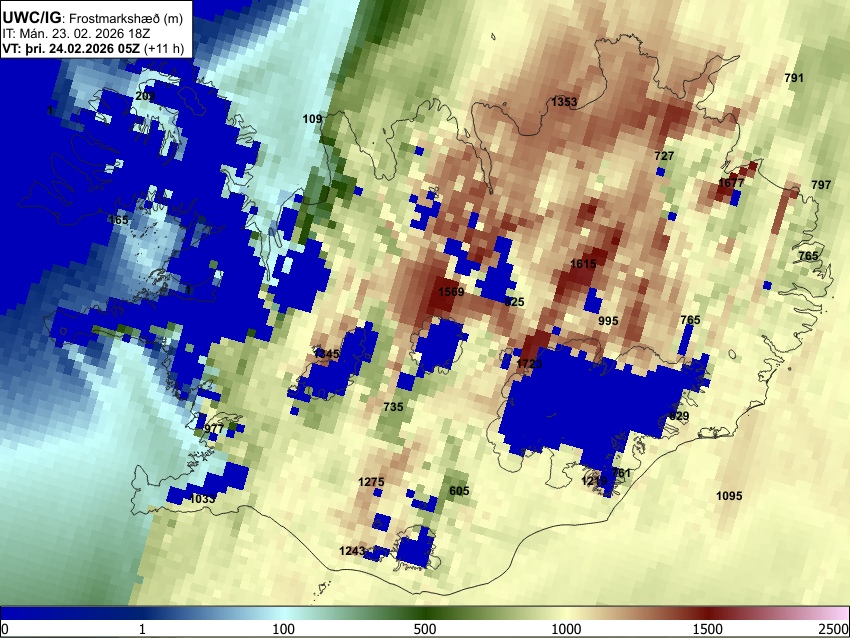Click the map value 1275
The image size is (850, 638).
click(371, 481)
